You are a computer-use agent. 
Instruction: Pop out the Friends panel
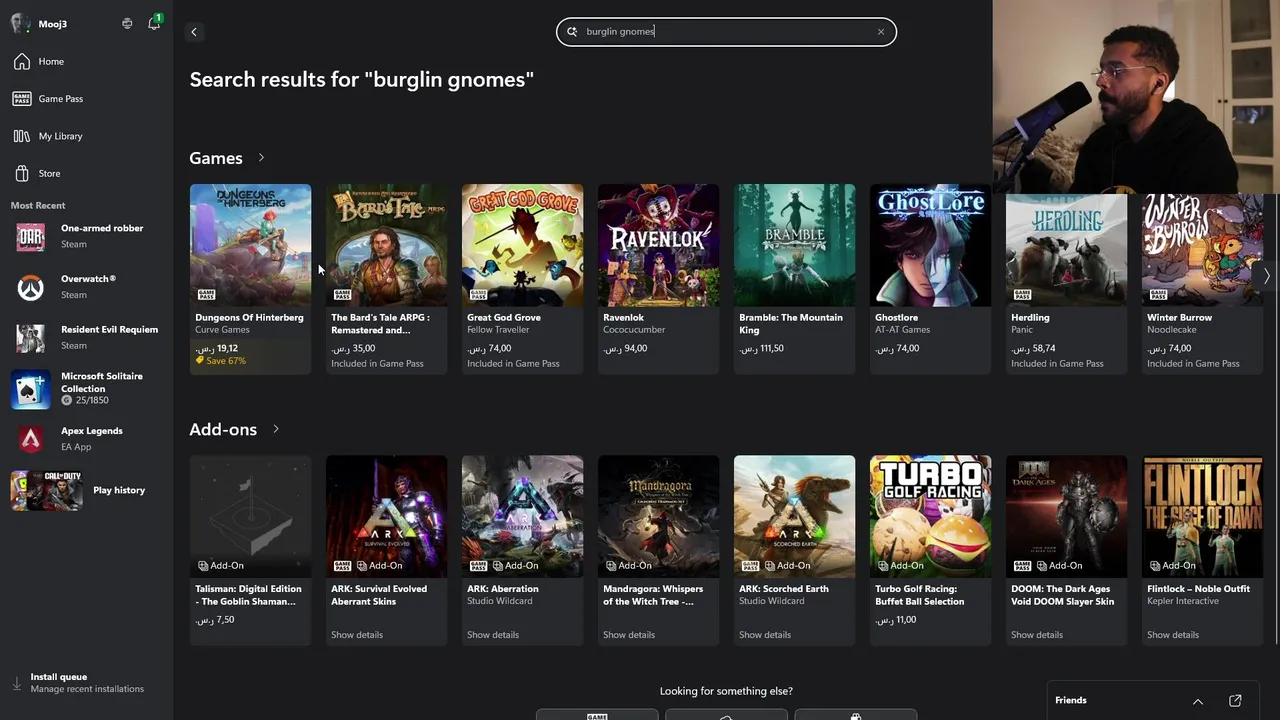point(1235,701)
